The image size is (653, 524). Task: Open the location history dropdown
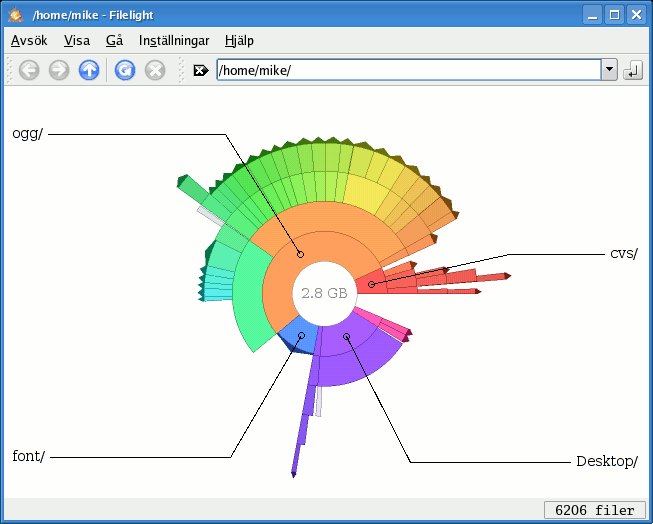coord(609,70)
